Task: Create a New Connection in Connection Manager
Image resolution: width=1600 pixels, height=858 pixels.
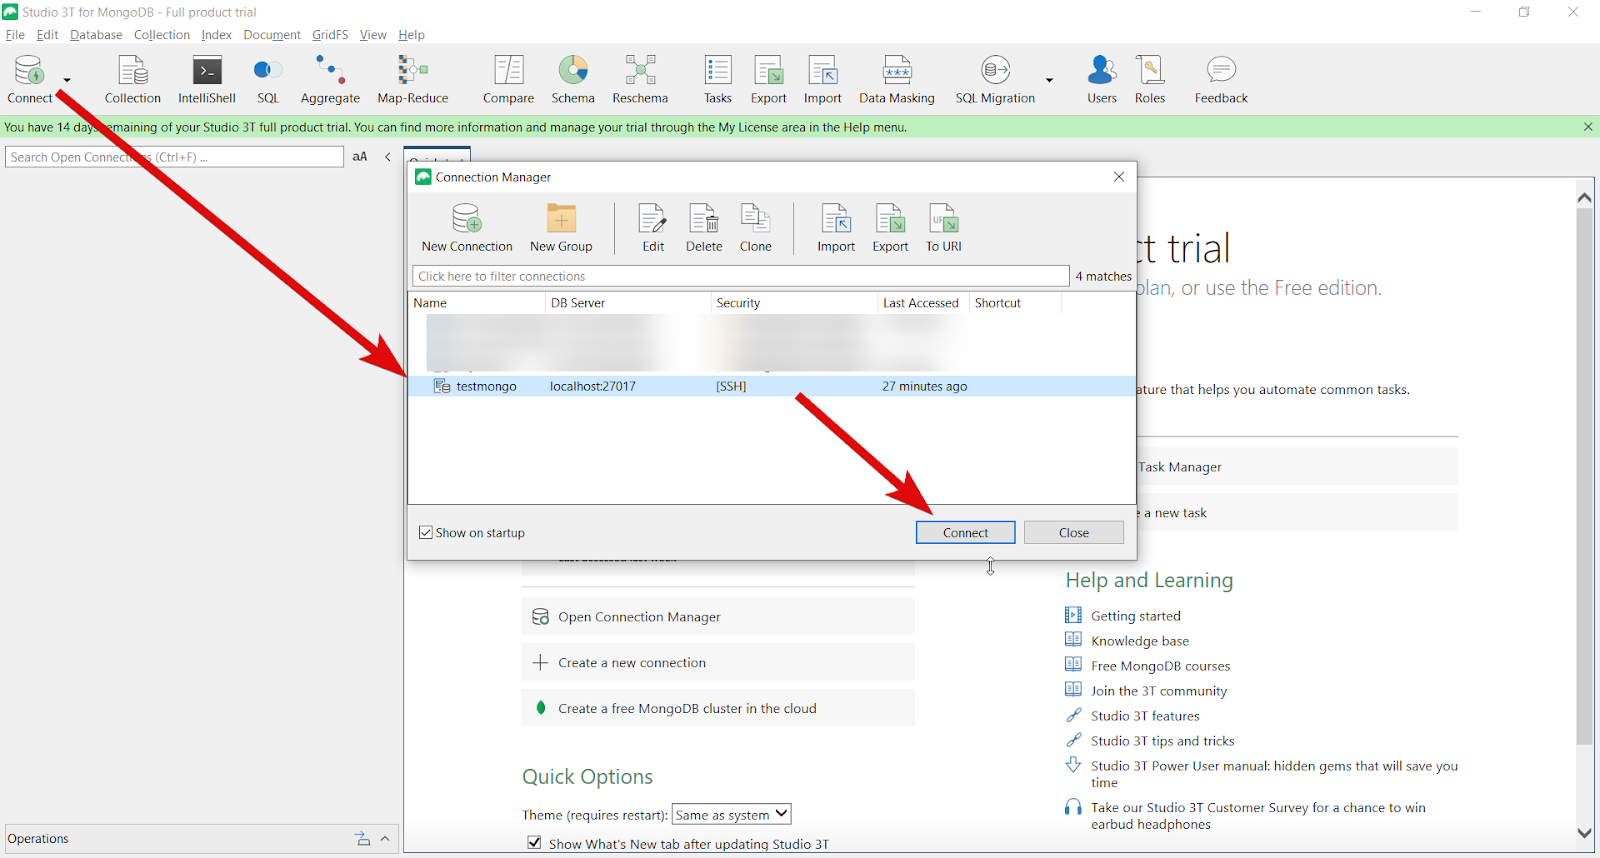Action: point(467,228)
